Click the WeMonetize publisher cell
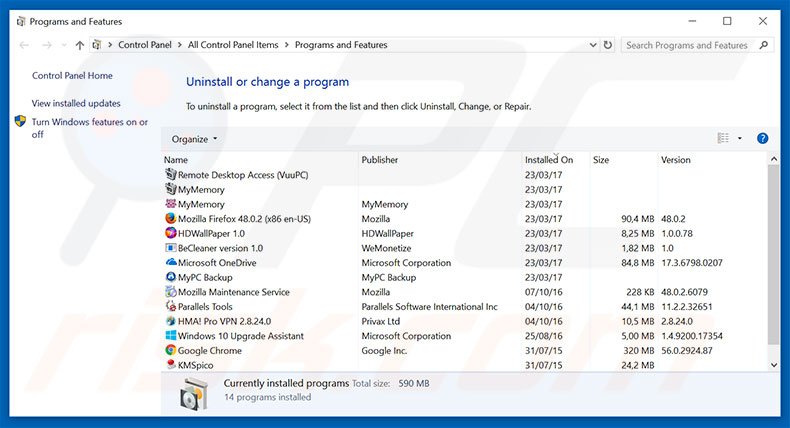 (386, 248)
